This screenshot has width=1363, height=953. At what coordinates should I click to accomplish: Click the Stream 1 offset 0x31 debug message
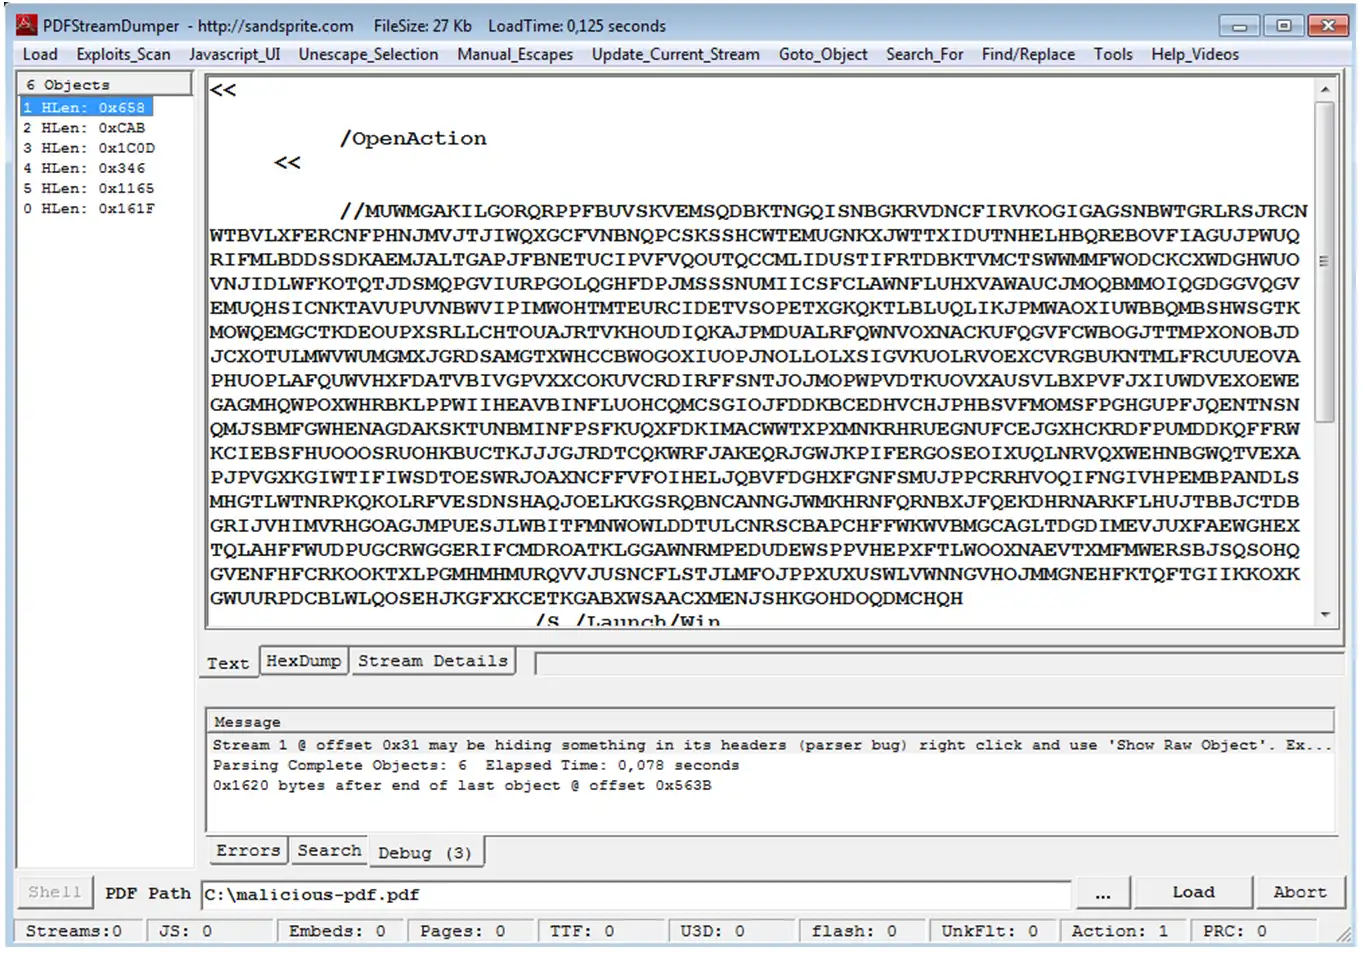(x=771, y=745)
